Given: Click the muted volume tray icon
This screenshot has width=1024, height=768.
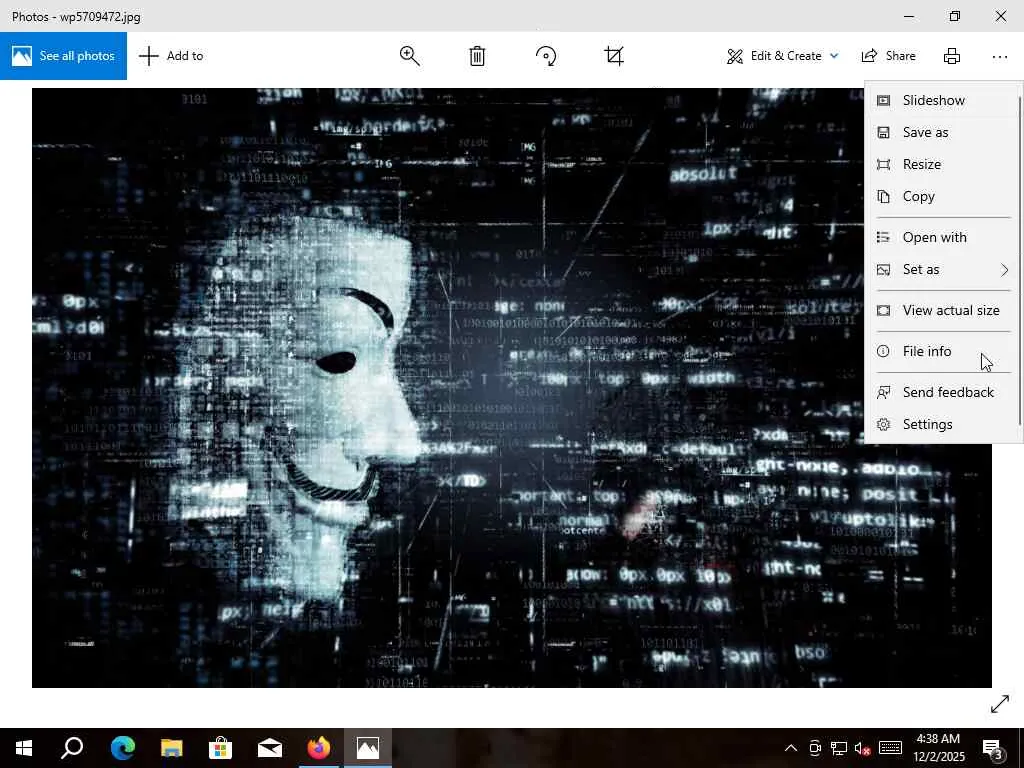Looking at the screenshot, I should tap(862, 748).
